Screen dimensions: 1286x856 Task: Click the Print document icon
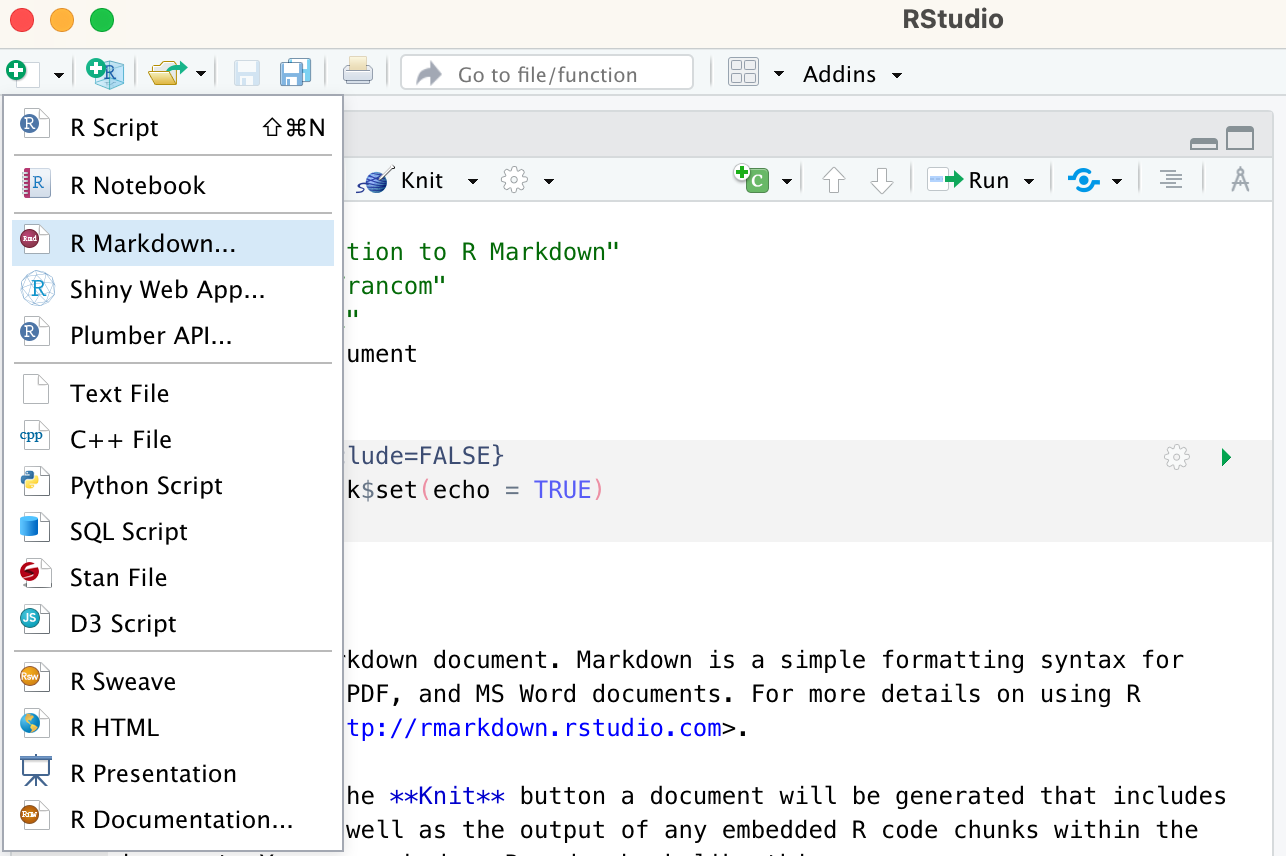click(x=358, y=73)
